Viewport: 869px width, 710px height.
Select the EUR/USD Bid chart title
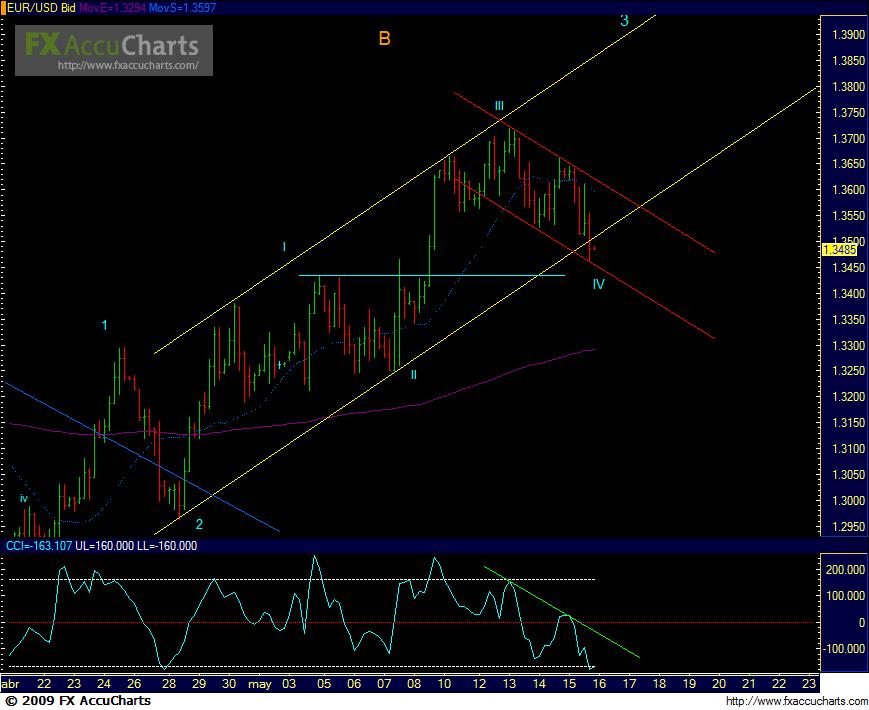(40, 7)
